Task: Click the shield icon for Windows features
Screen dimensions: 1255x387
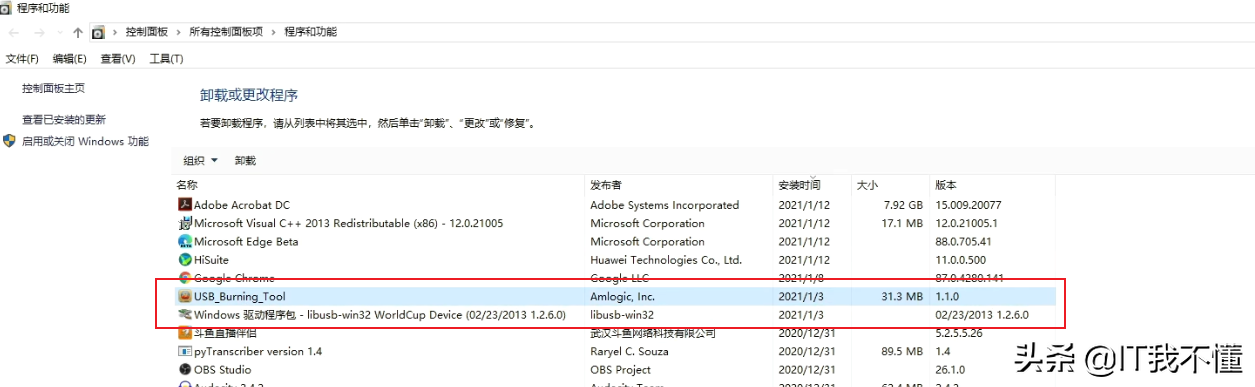Action: [10, 141]
